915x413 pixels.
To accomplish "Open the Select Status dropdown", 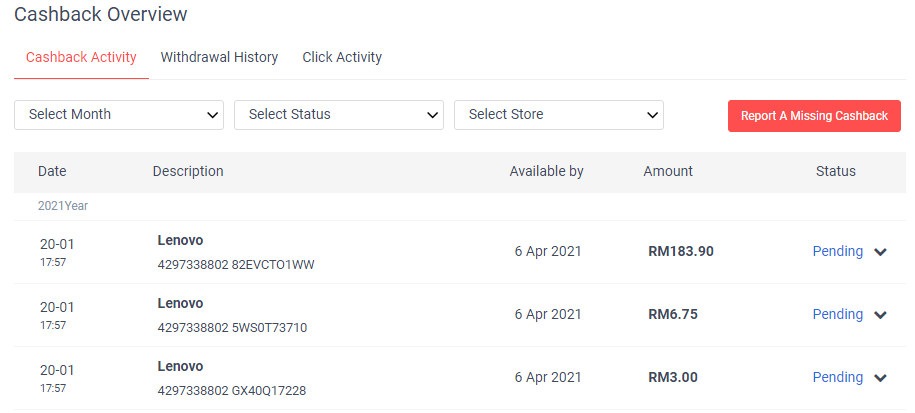I will pyautogui.click(x=339, y=115).
